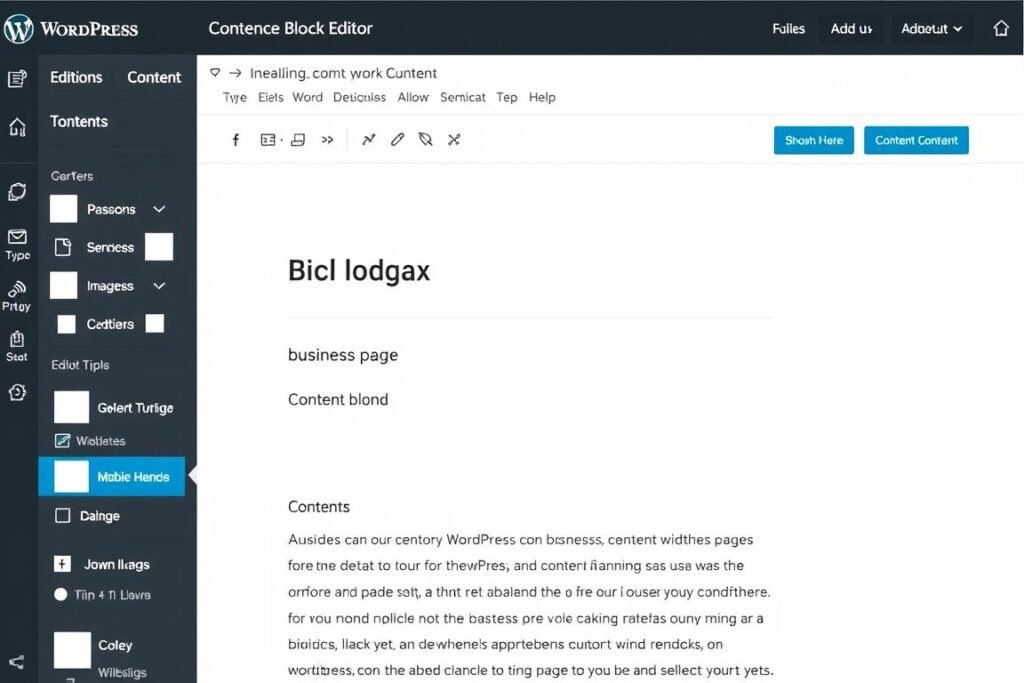Click the scissors cut icon in the toolbar

coord(453,139)
